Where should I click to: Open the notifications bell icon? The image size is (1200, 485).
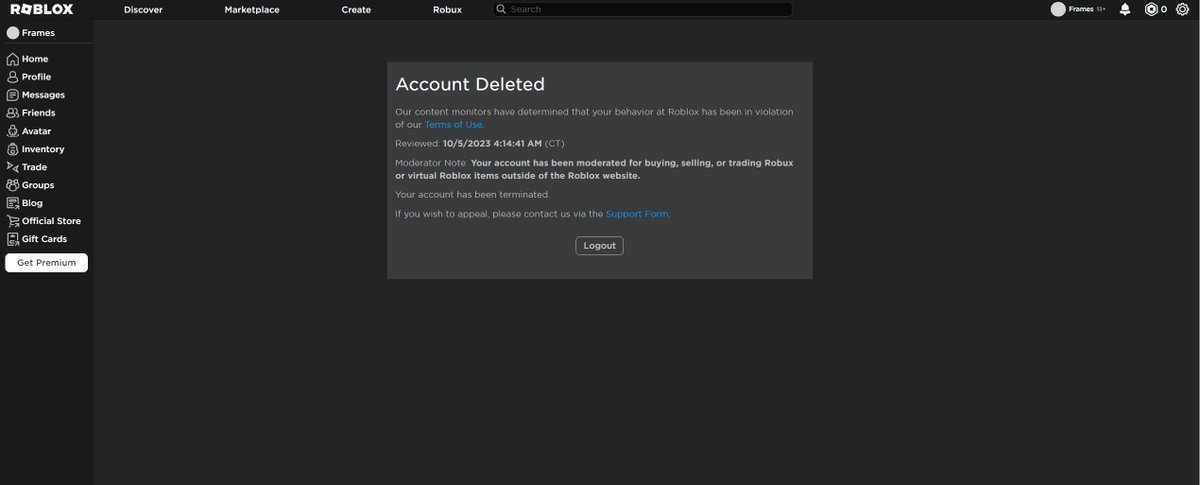pos(1125,9)
